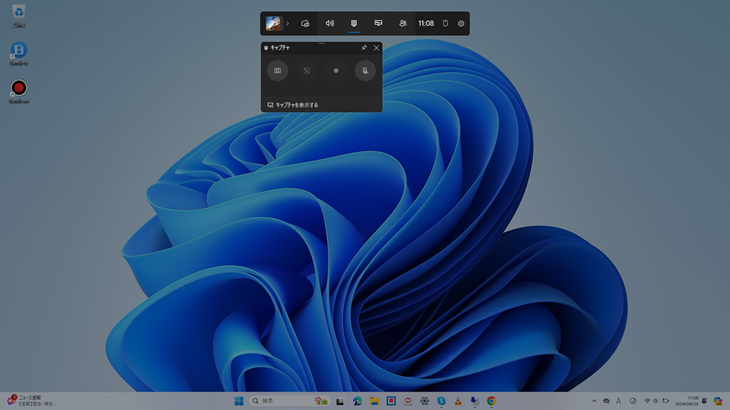This screenshot has height=410, width=730.
Task: Open Task View on the taskbar
Action: point(340,401)
